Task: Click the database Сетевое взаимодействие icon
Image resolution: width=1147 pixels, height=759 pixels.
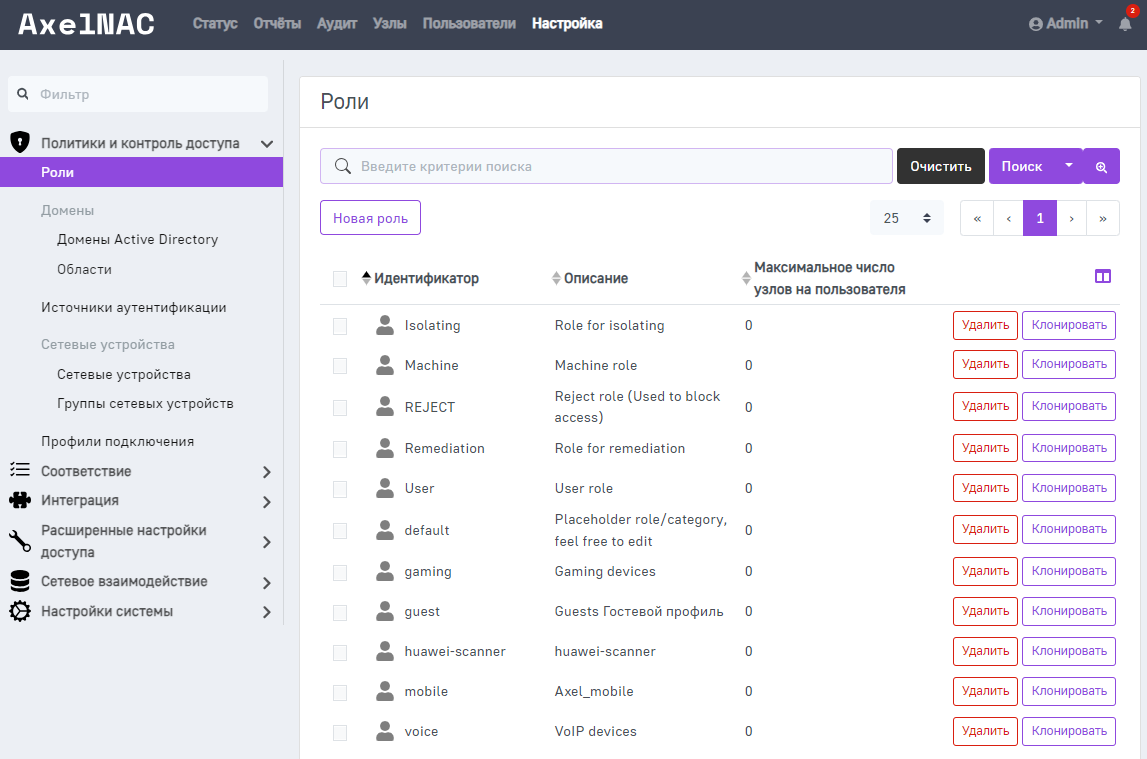Action: (x=20, y=581)
